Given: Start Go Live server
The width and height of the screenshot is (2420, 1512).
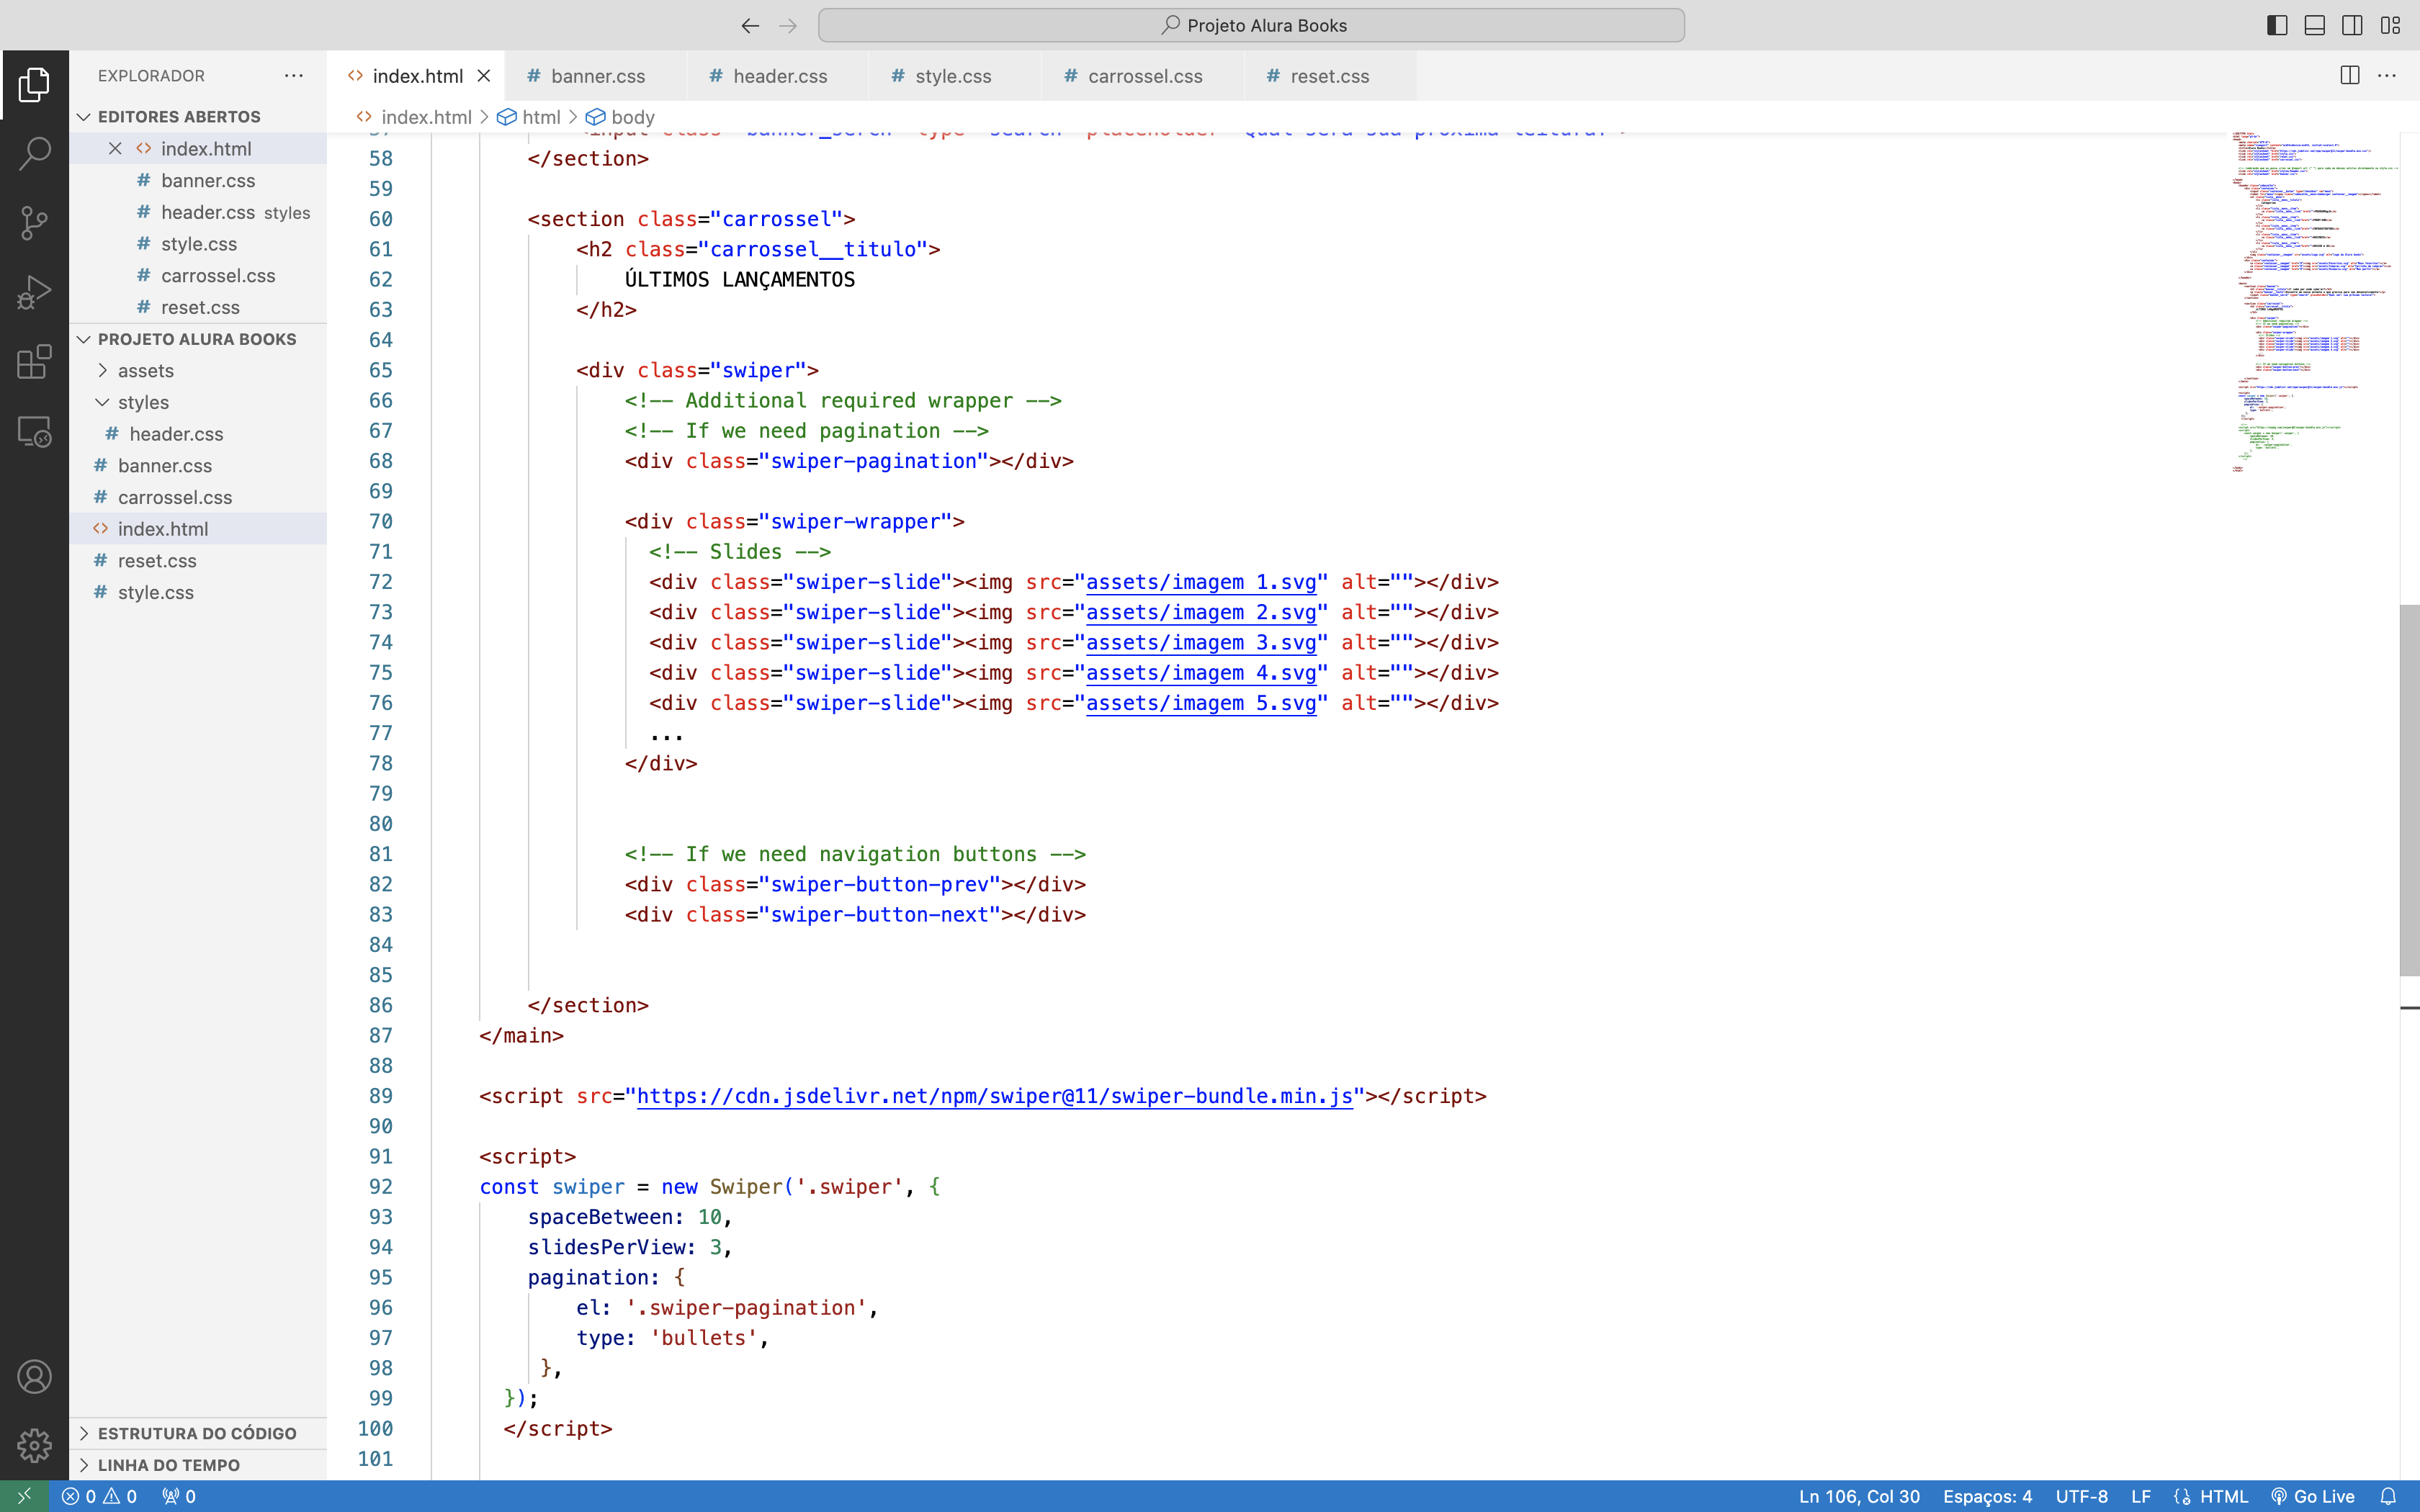Looking at the screenshot, I should tap(2313, 1496).
